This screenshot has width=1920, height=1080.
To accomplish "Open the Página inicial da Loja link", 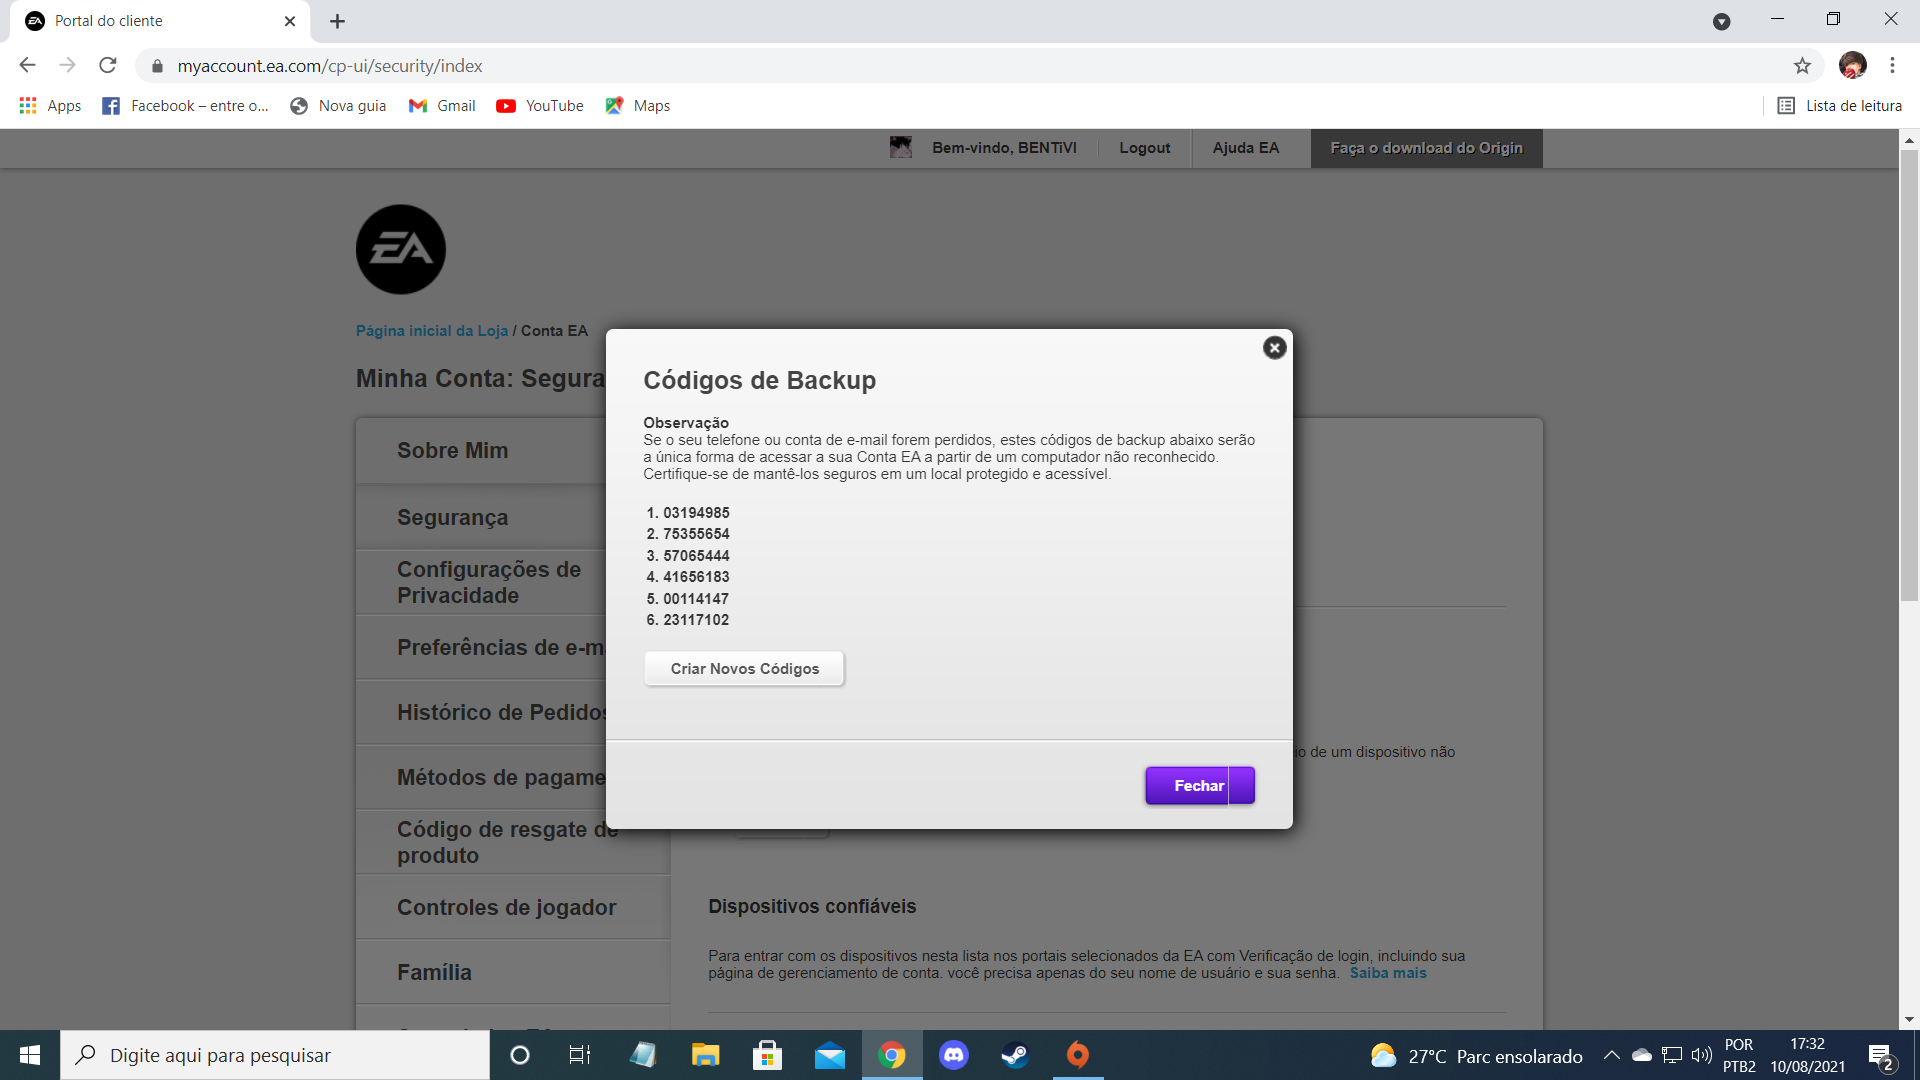I will click(432, 331).
